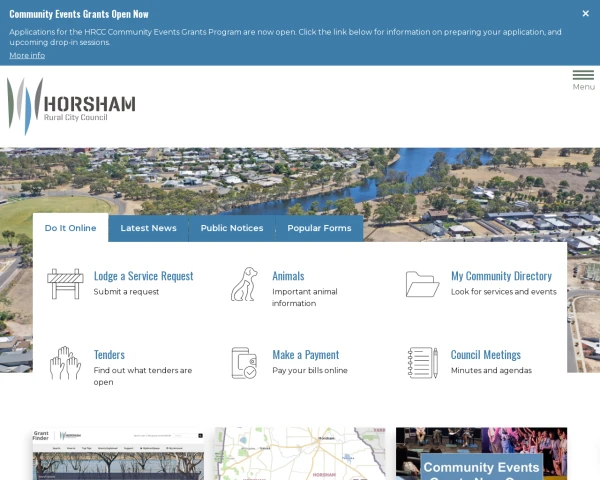
Task: Click the folder icon for My Community Directory
Action: [422, 284]
